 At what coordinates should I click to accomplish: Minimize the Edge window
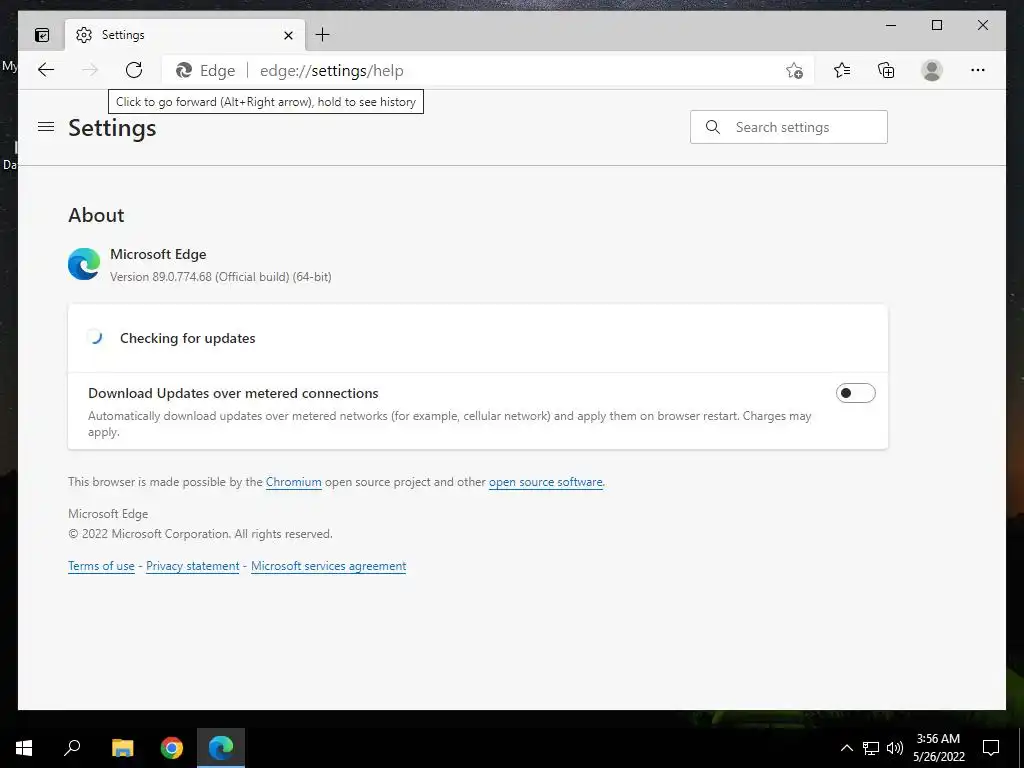pos(891,25)
